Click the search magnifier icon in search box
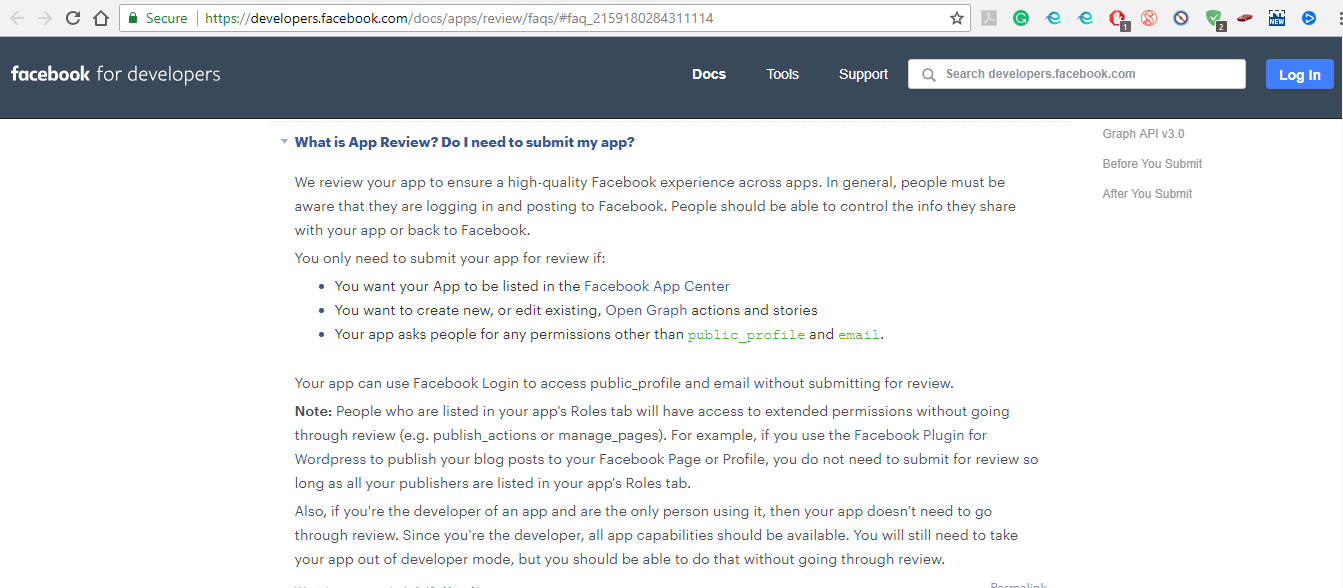 [x=929, y=74]
